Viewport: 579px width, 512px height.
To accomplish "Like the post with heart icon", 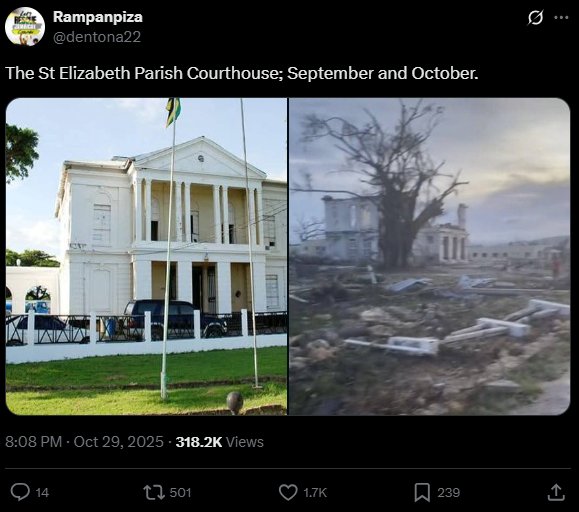I will (x=288, y=492).
